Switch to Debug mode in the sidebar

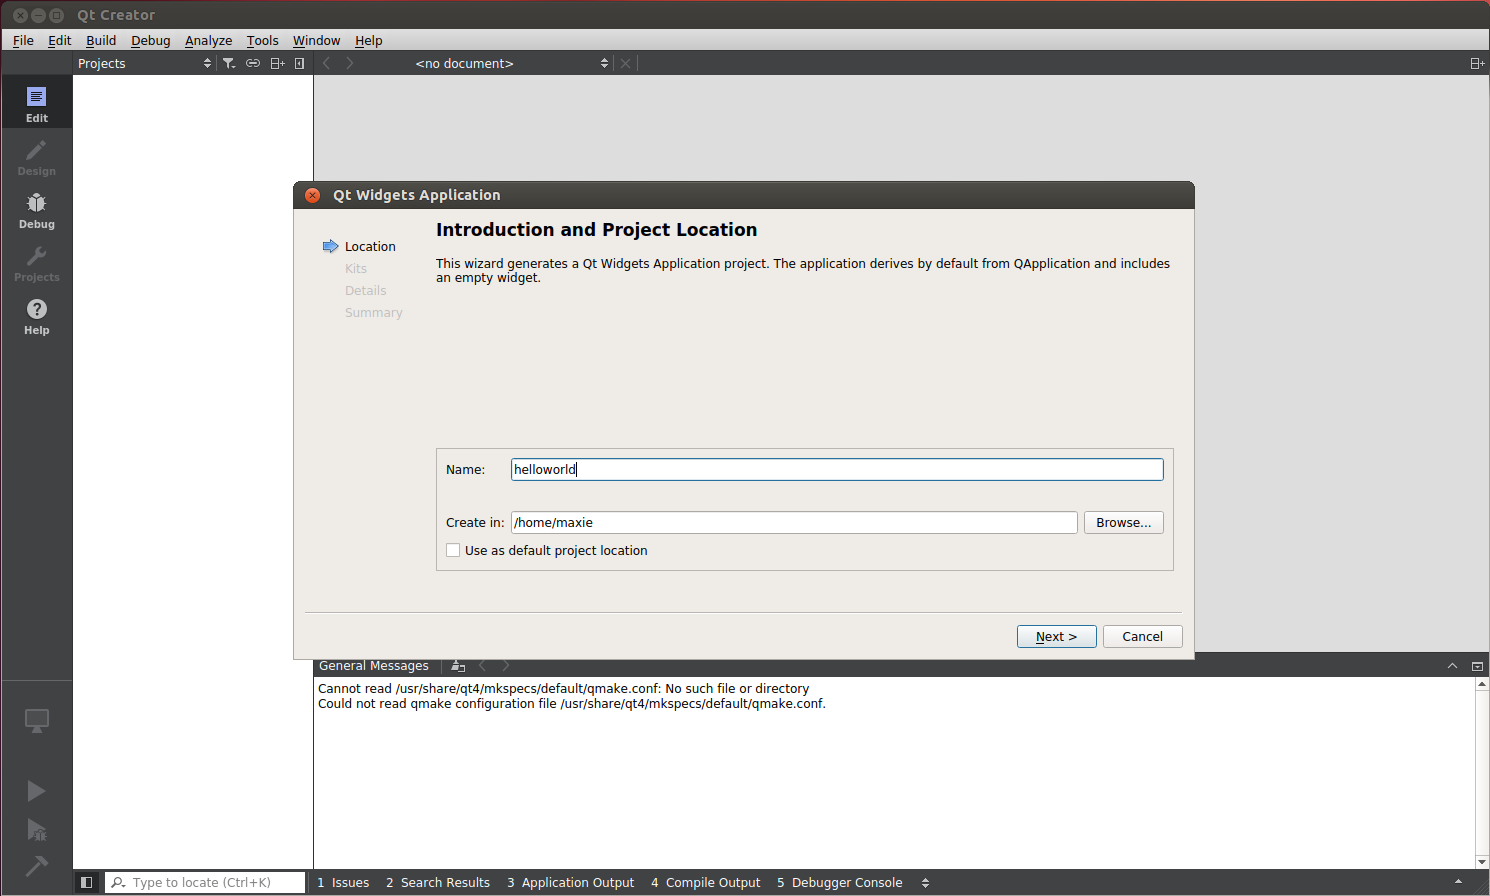(36, 210)
